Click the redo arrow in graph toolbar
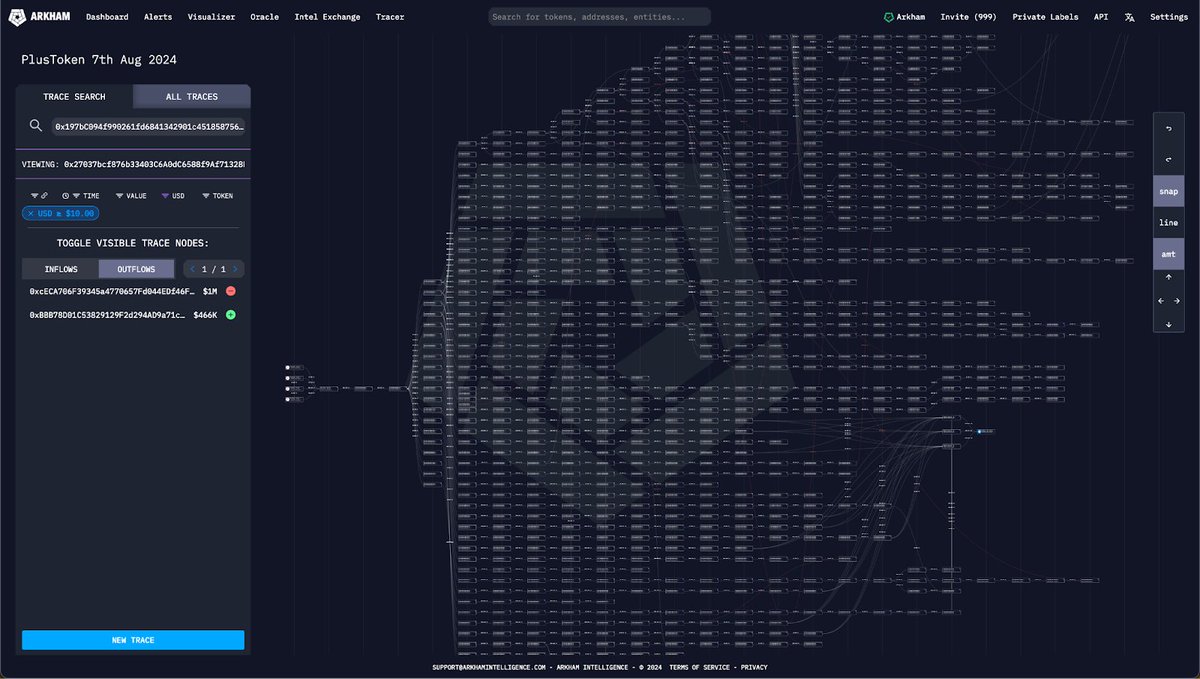Screen dimensions: 1200x679 pos(1169,160)
